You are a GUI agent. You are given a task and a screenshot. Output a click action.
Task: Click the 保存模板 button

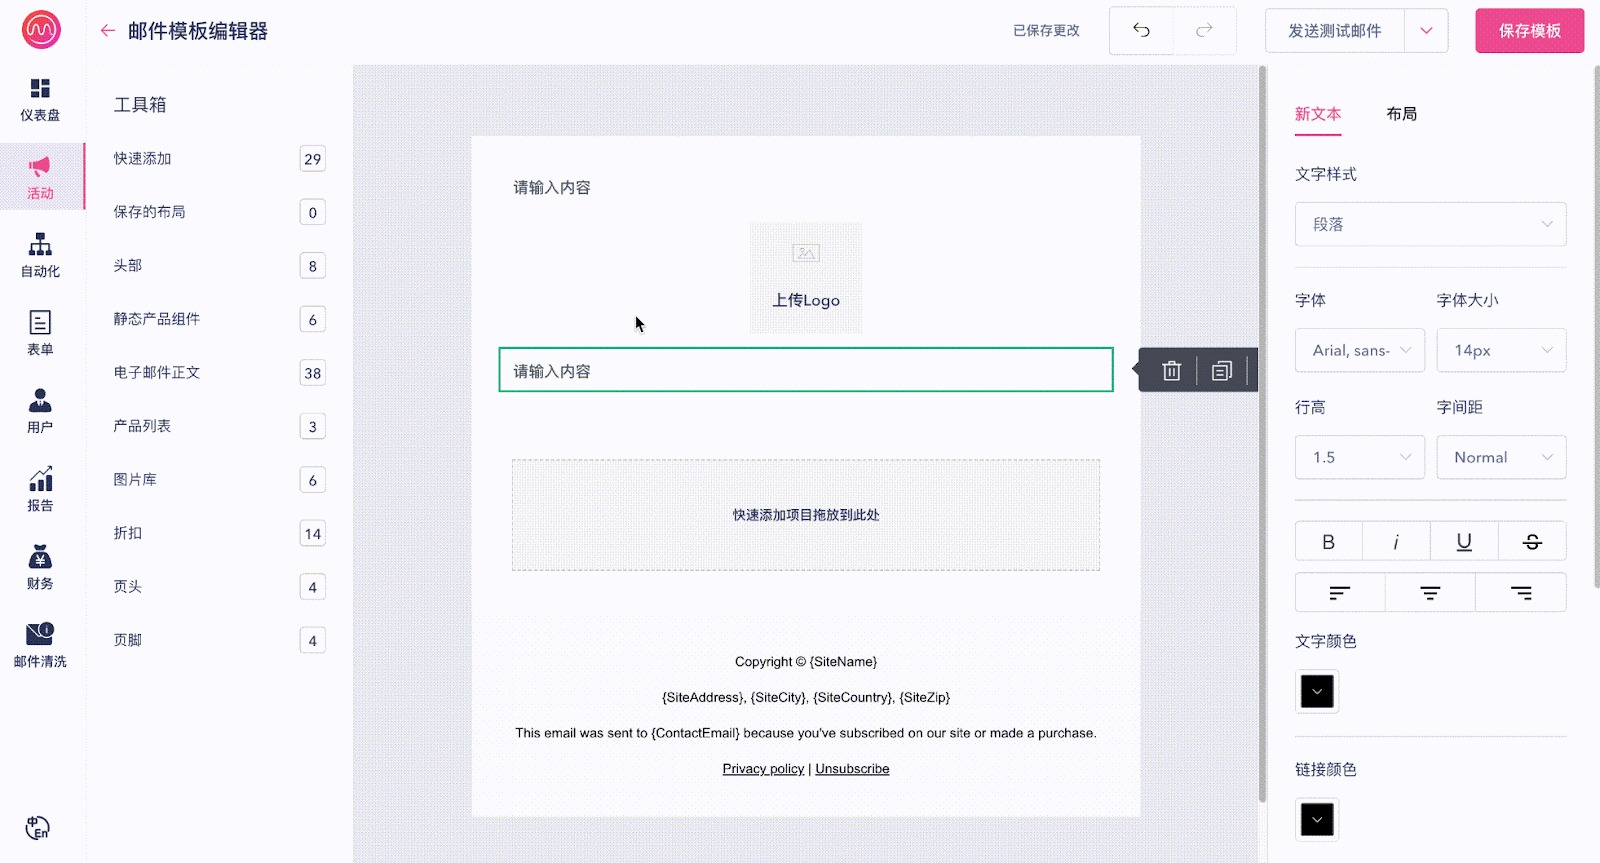[1529, 31]
